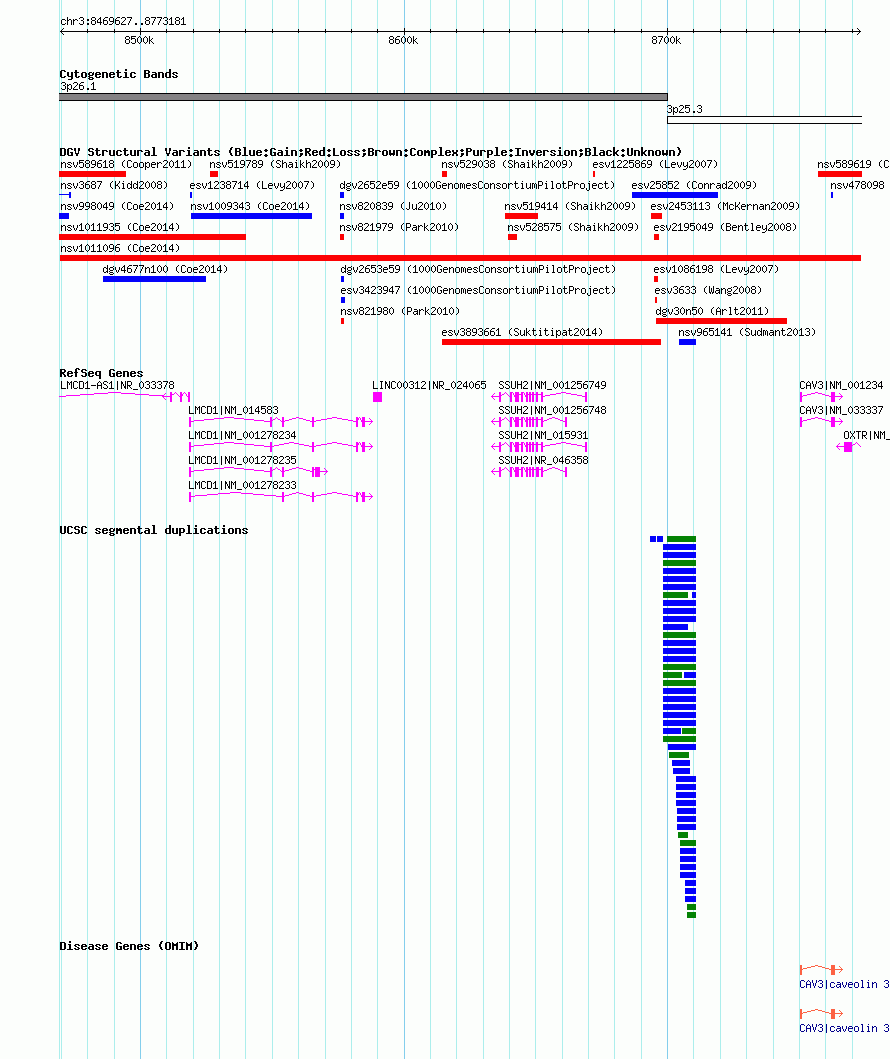The image size is (890, 1059).
Task: Open esv3633 (Wang2008) variant label
Action: [x=708, y=290]
